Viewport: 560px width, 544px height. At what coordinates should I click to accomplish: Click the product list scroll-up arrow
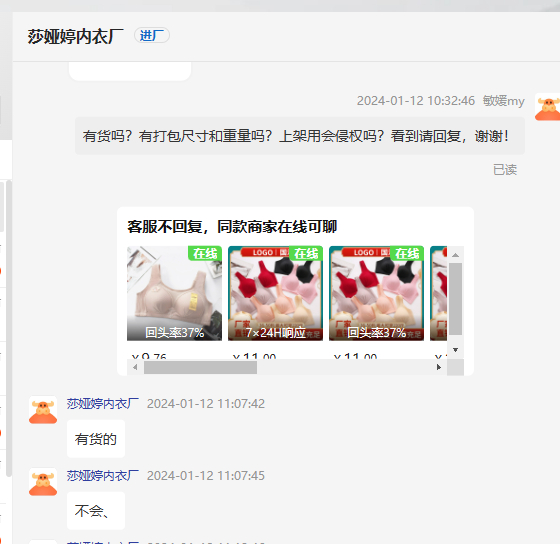pos(455,255)
